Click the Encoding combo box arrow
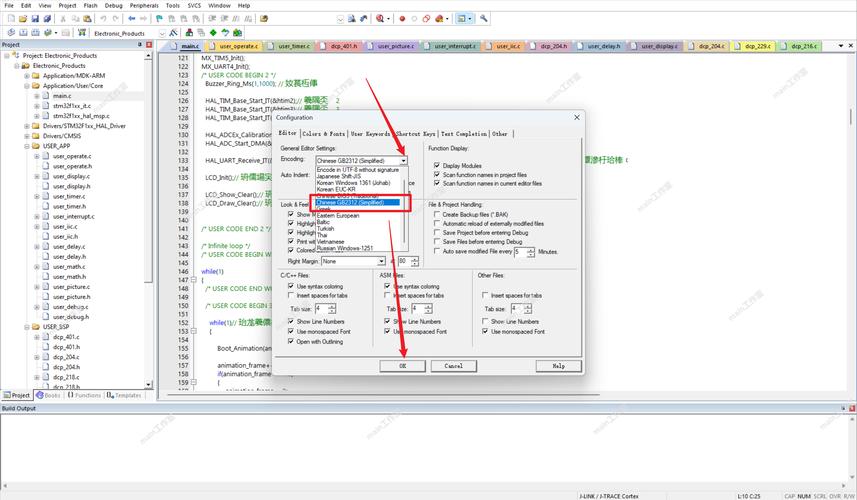 pyautogui.click(x=403, y=161)
